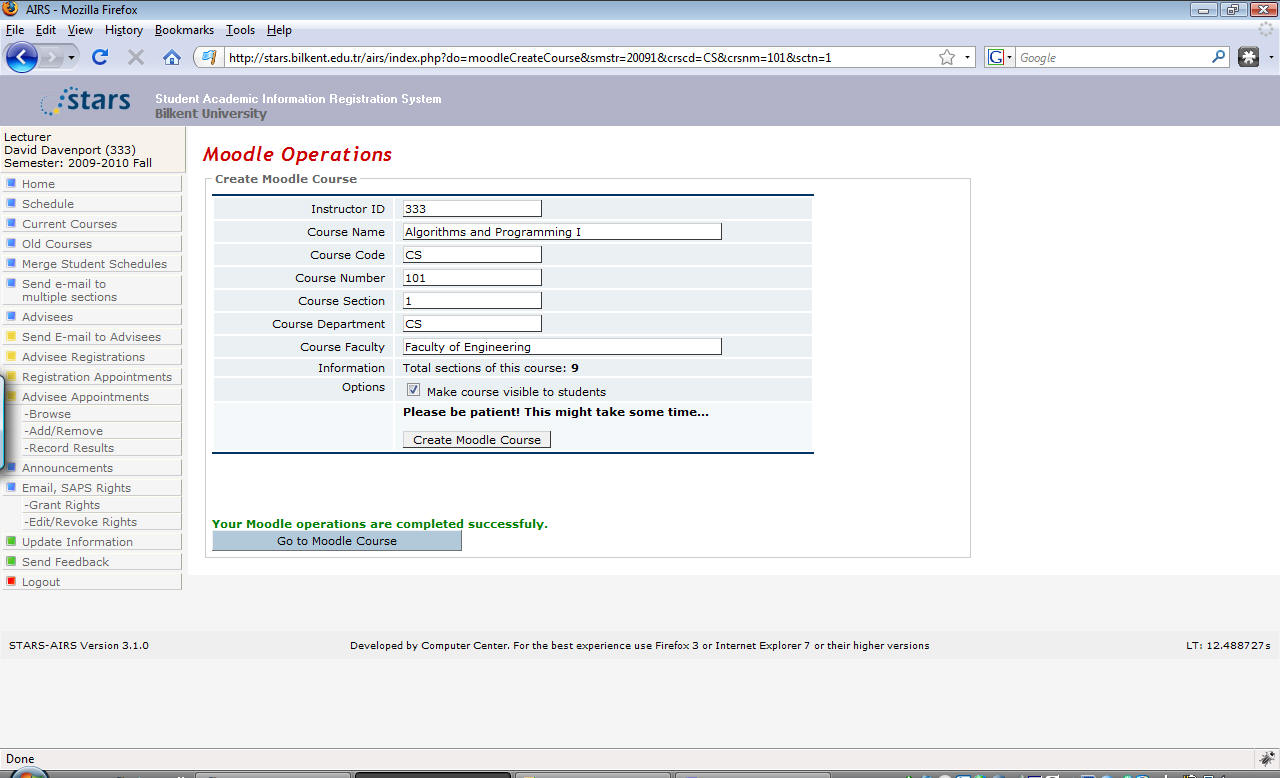Uncheck Make course visible to students
The width and height of the screenshot is (1280, 778).
tap(413, 390)
